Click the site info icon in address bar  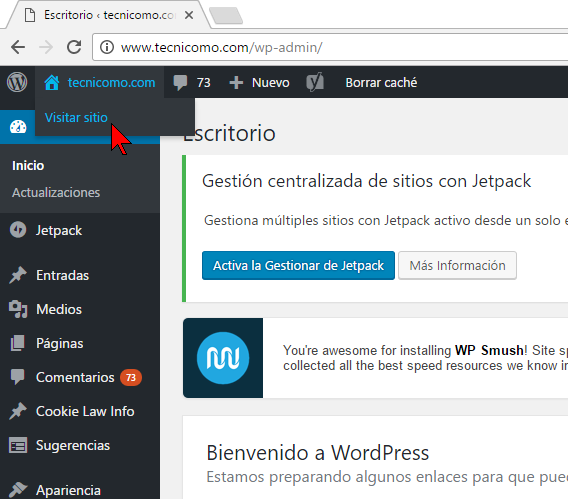[107, 47]
